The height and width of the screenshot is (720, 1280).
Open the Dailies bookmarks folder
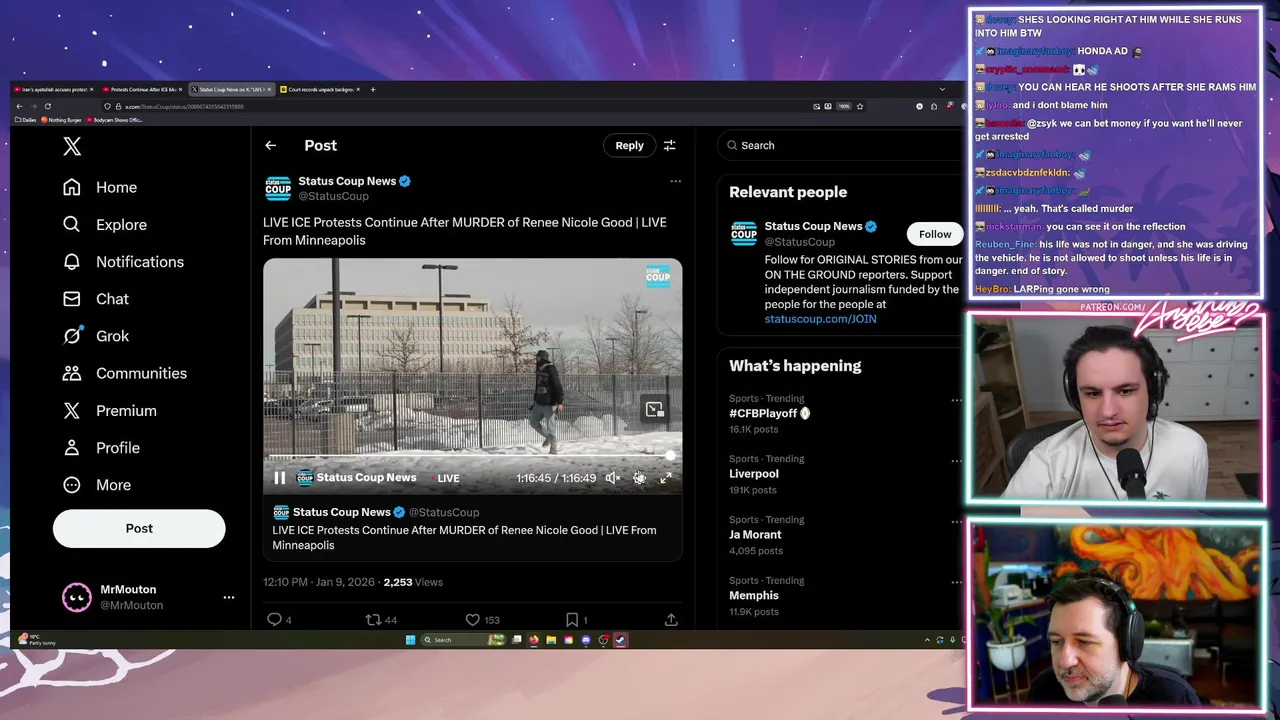(25, 120)
